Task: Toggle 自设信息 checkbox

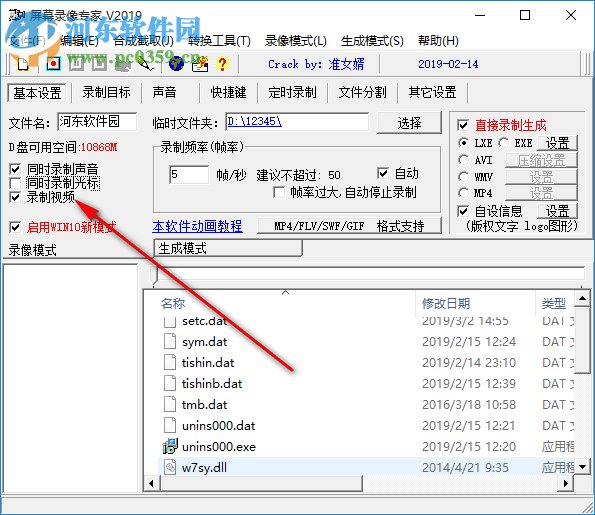Action: pos(463,211)
